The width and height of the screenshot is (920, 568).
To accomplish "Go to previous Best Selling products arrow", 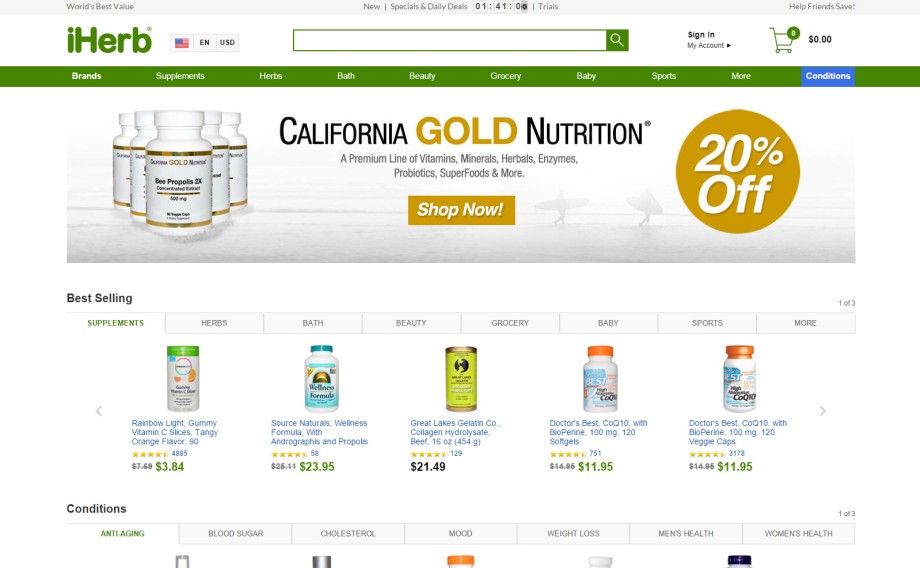I will click(x=99, y=411).
